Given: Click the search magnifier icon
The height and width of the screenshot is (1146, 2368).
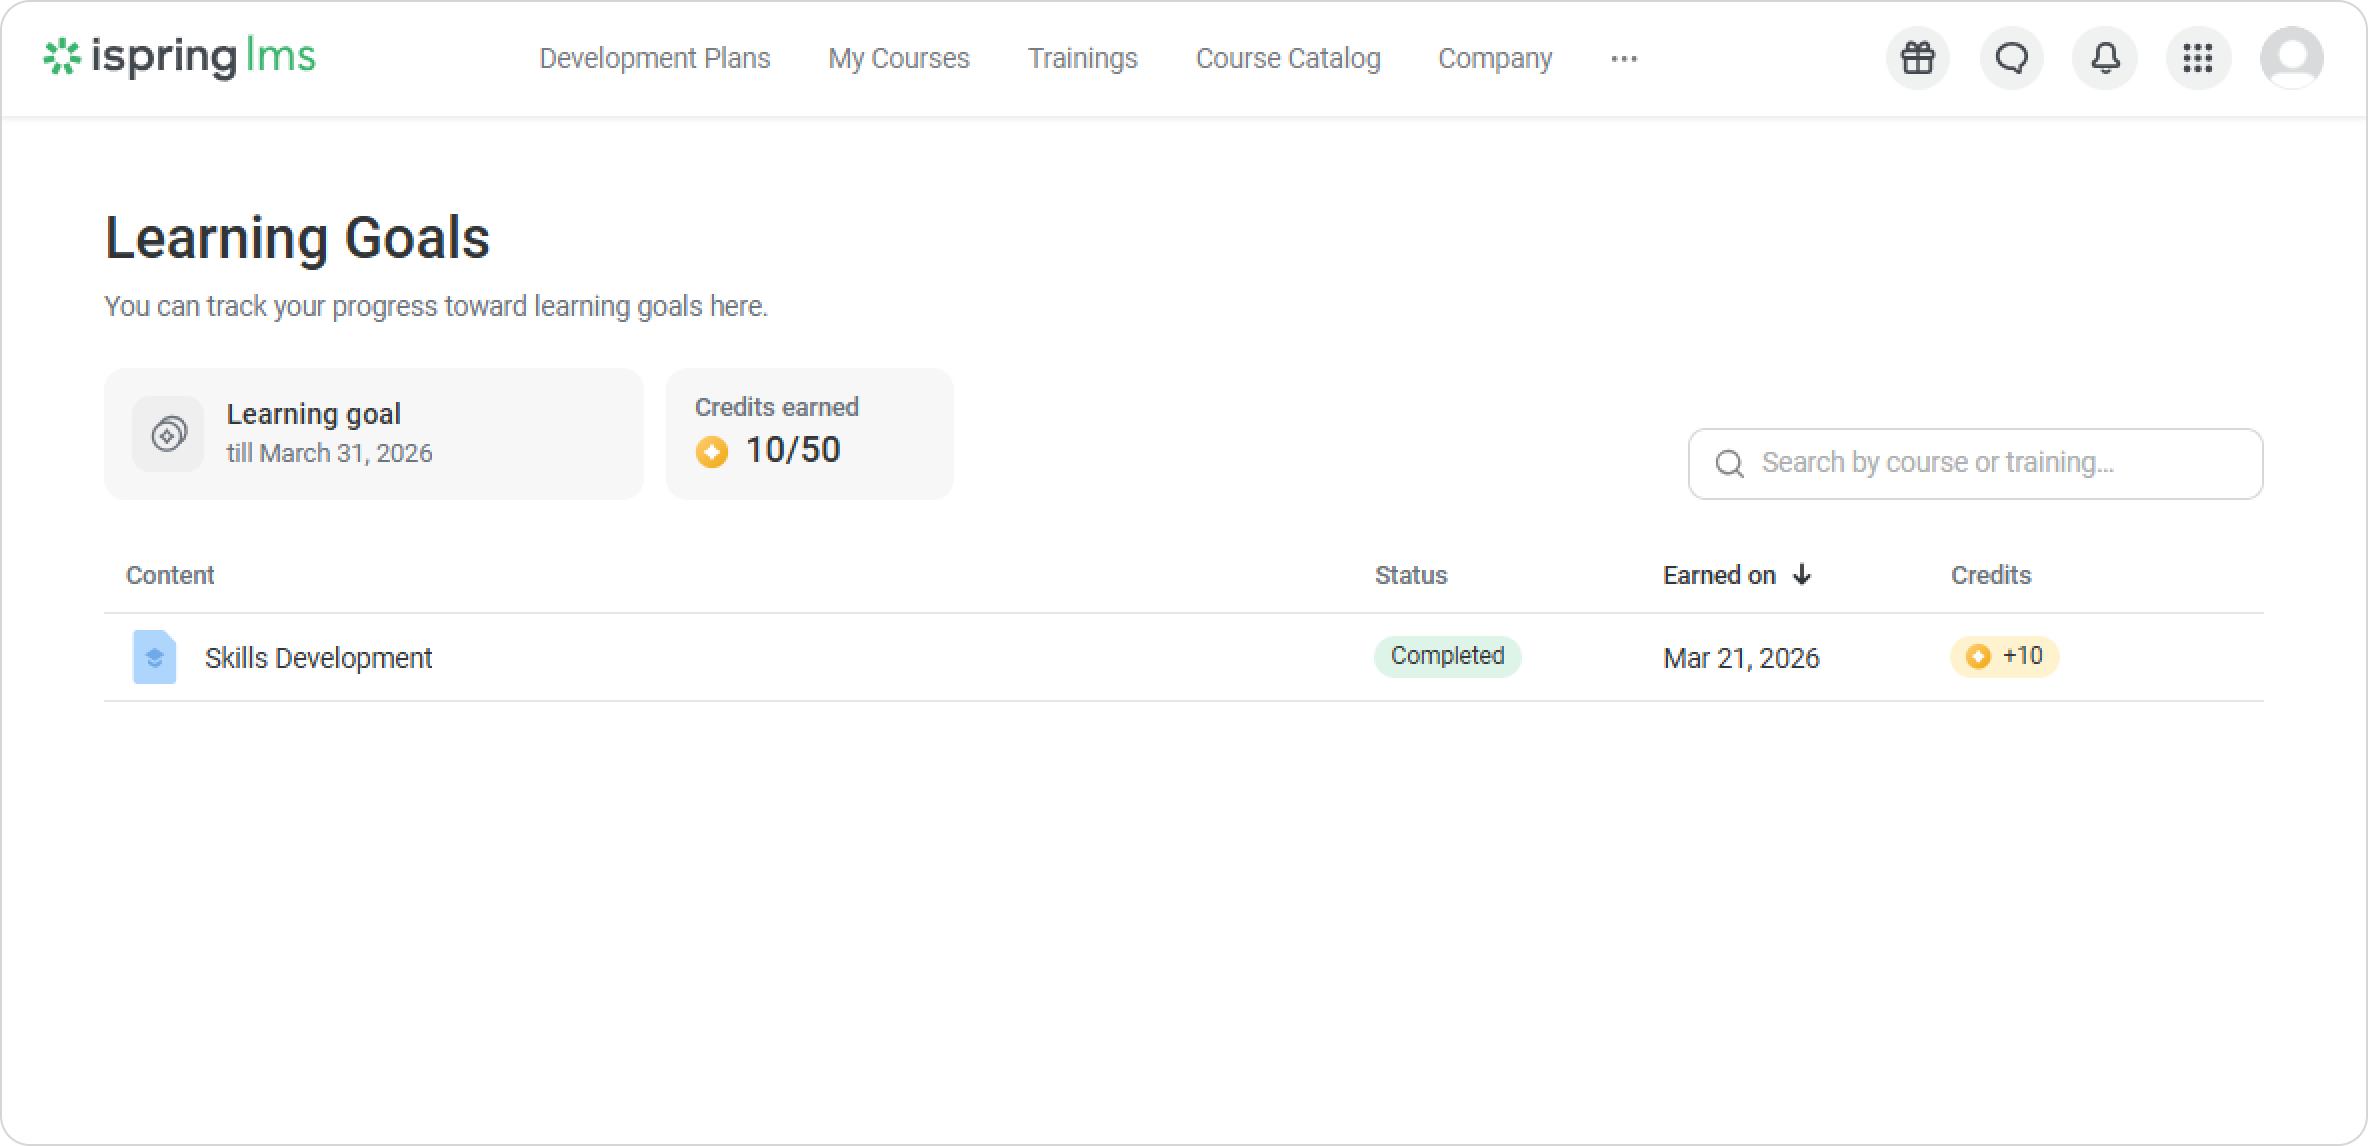Looking at the screenshot, I should 1729,464.
